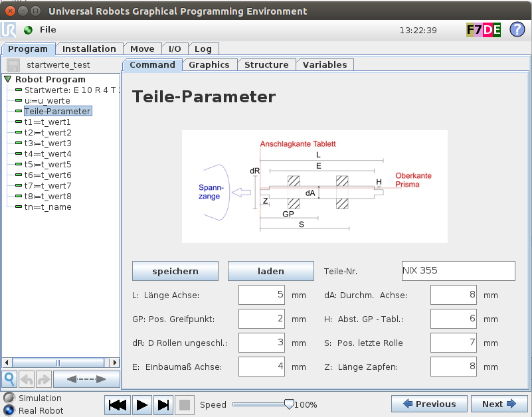532x417 pixels.
Task: Click the magnifier search icon
Action: click(10, 379)
